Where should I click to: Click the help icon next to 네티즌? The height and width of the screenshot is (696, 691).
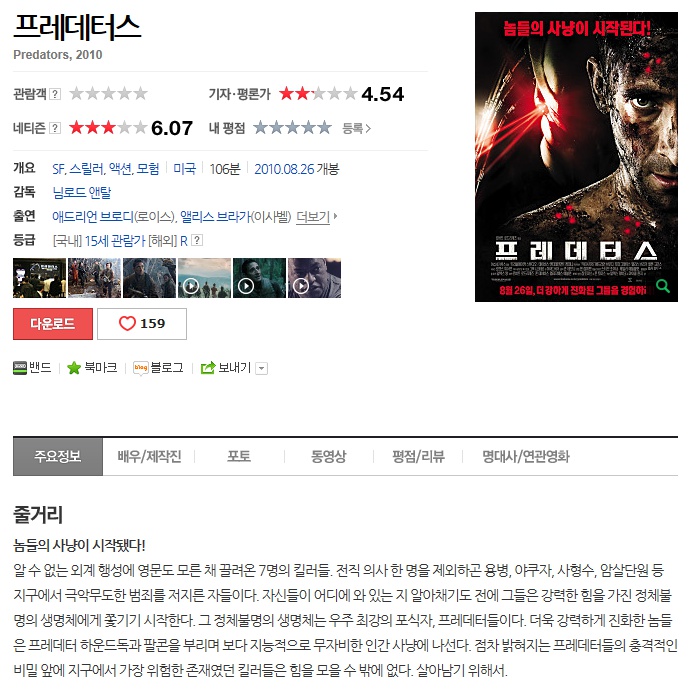[55, 128]
